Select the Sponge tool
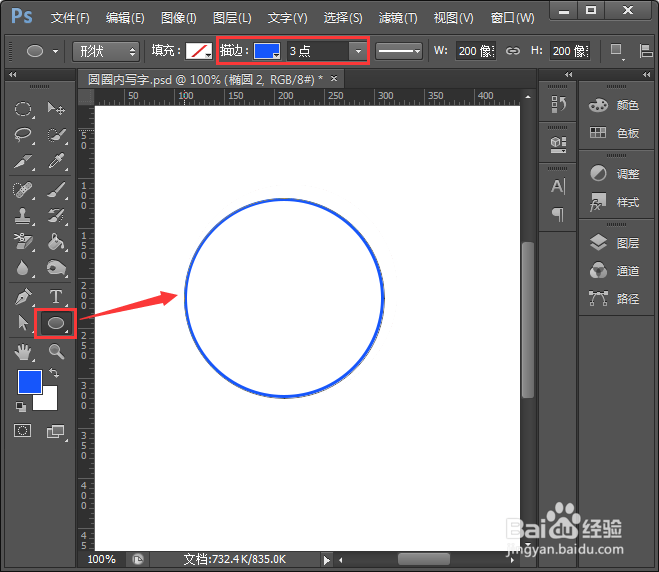Image resolution: width=659 pixels, height=572 pixels. [56, 268]
